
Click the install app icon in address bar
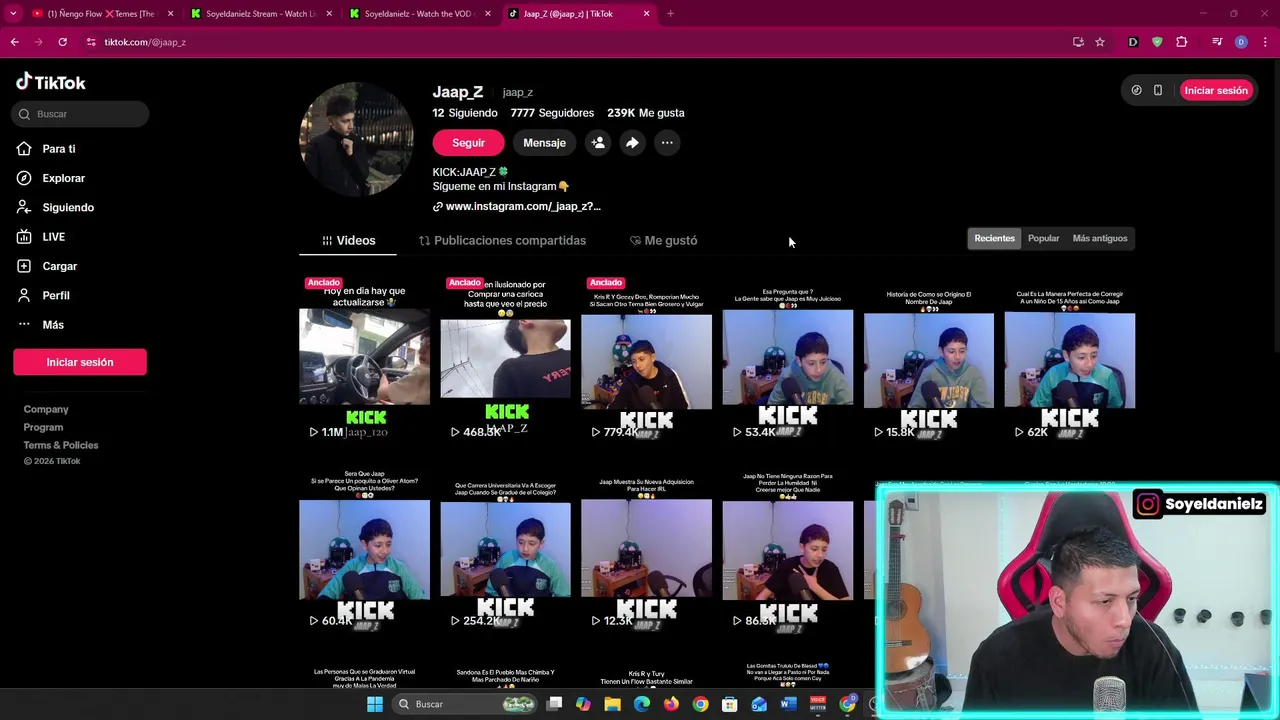[x=1078, y=42]
